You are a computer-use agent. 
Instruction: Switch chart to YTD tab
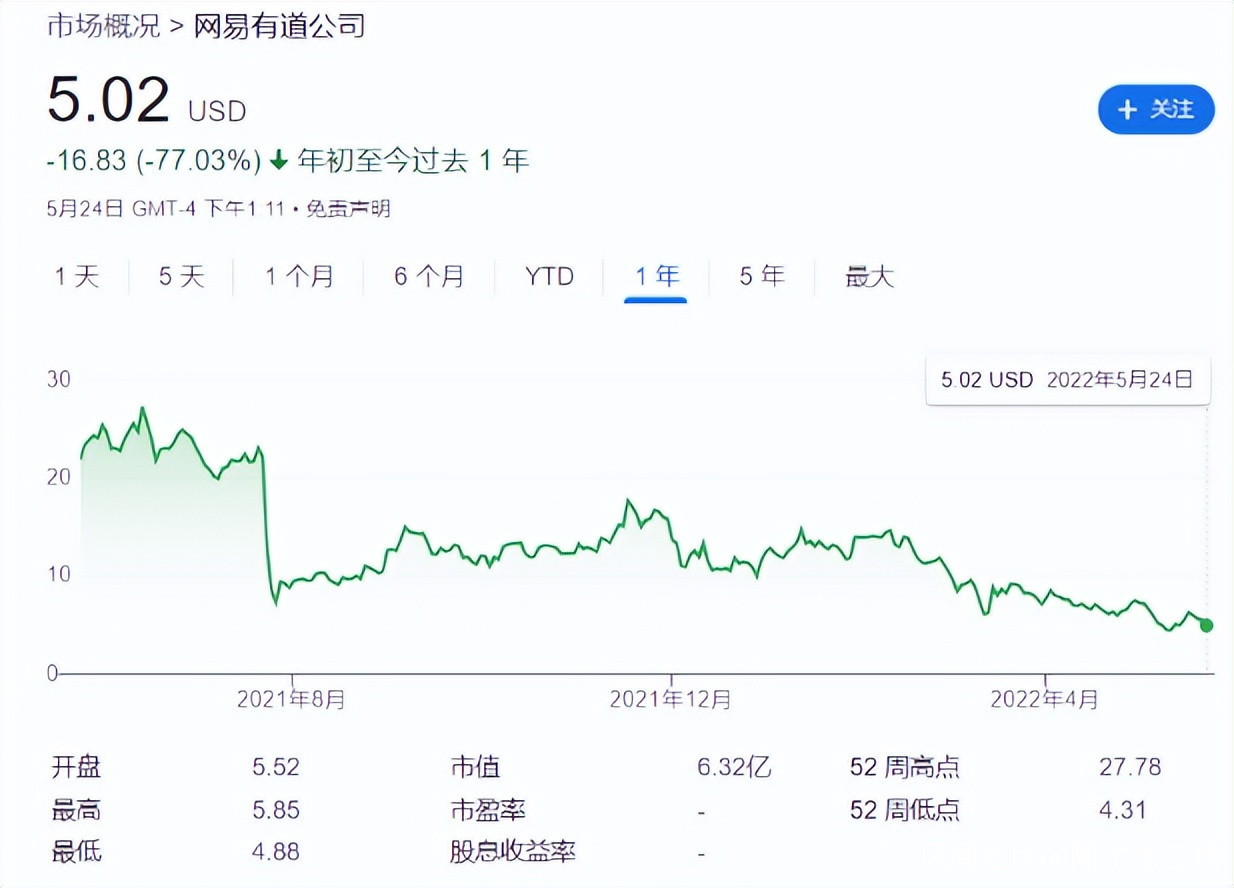[550, 276]
